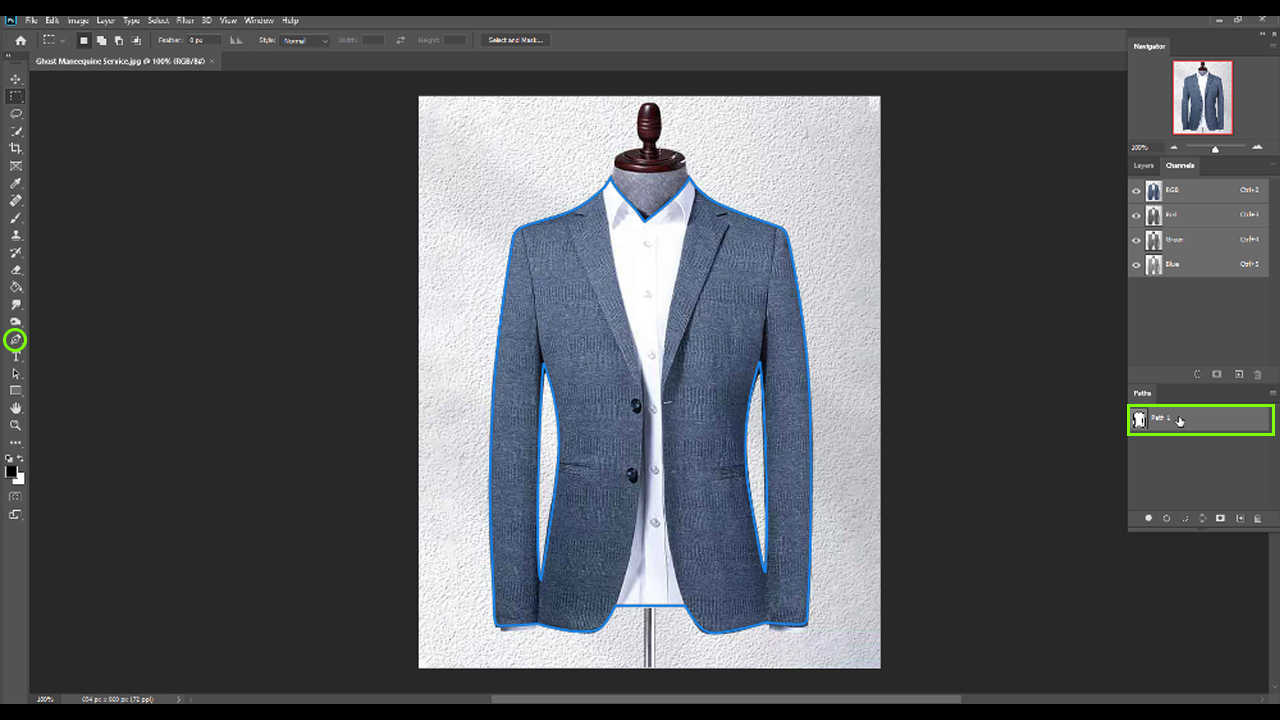1280x720 pixels.
Task: Select the Eraser tool
Action: 15,270
